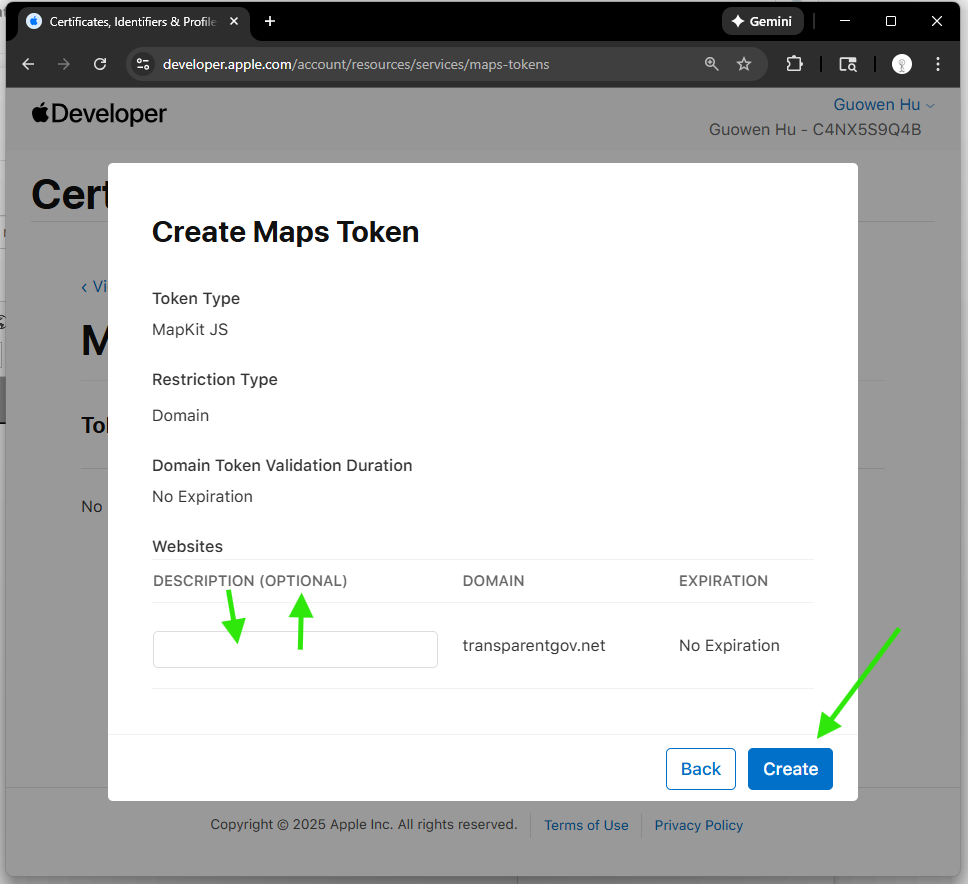Open the Terms of Use link
Image resolution: width=968 pixels, height=884 pixels.
(586, 825)
